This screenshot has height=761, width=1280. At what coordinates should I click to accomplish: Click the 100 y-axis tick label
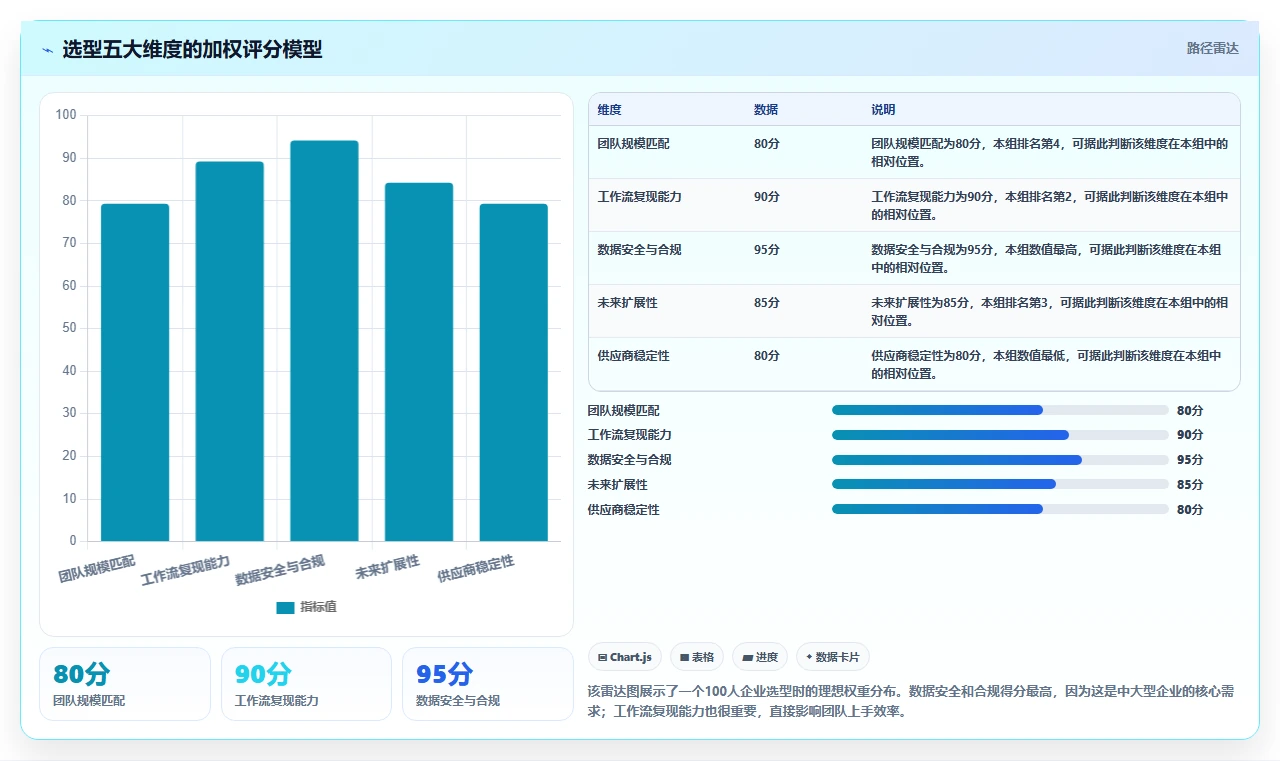(x=66, y=115)
